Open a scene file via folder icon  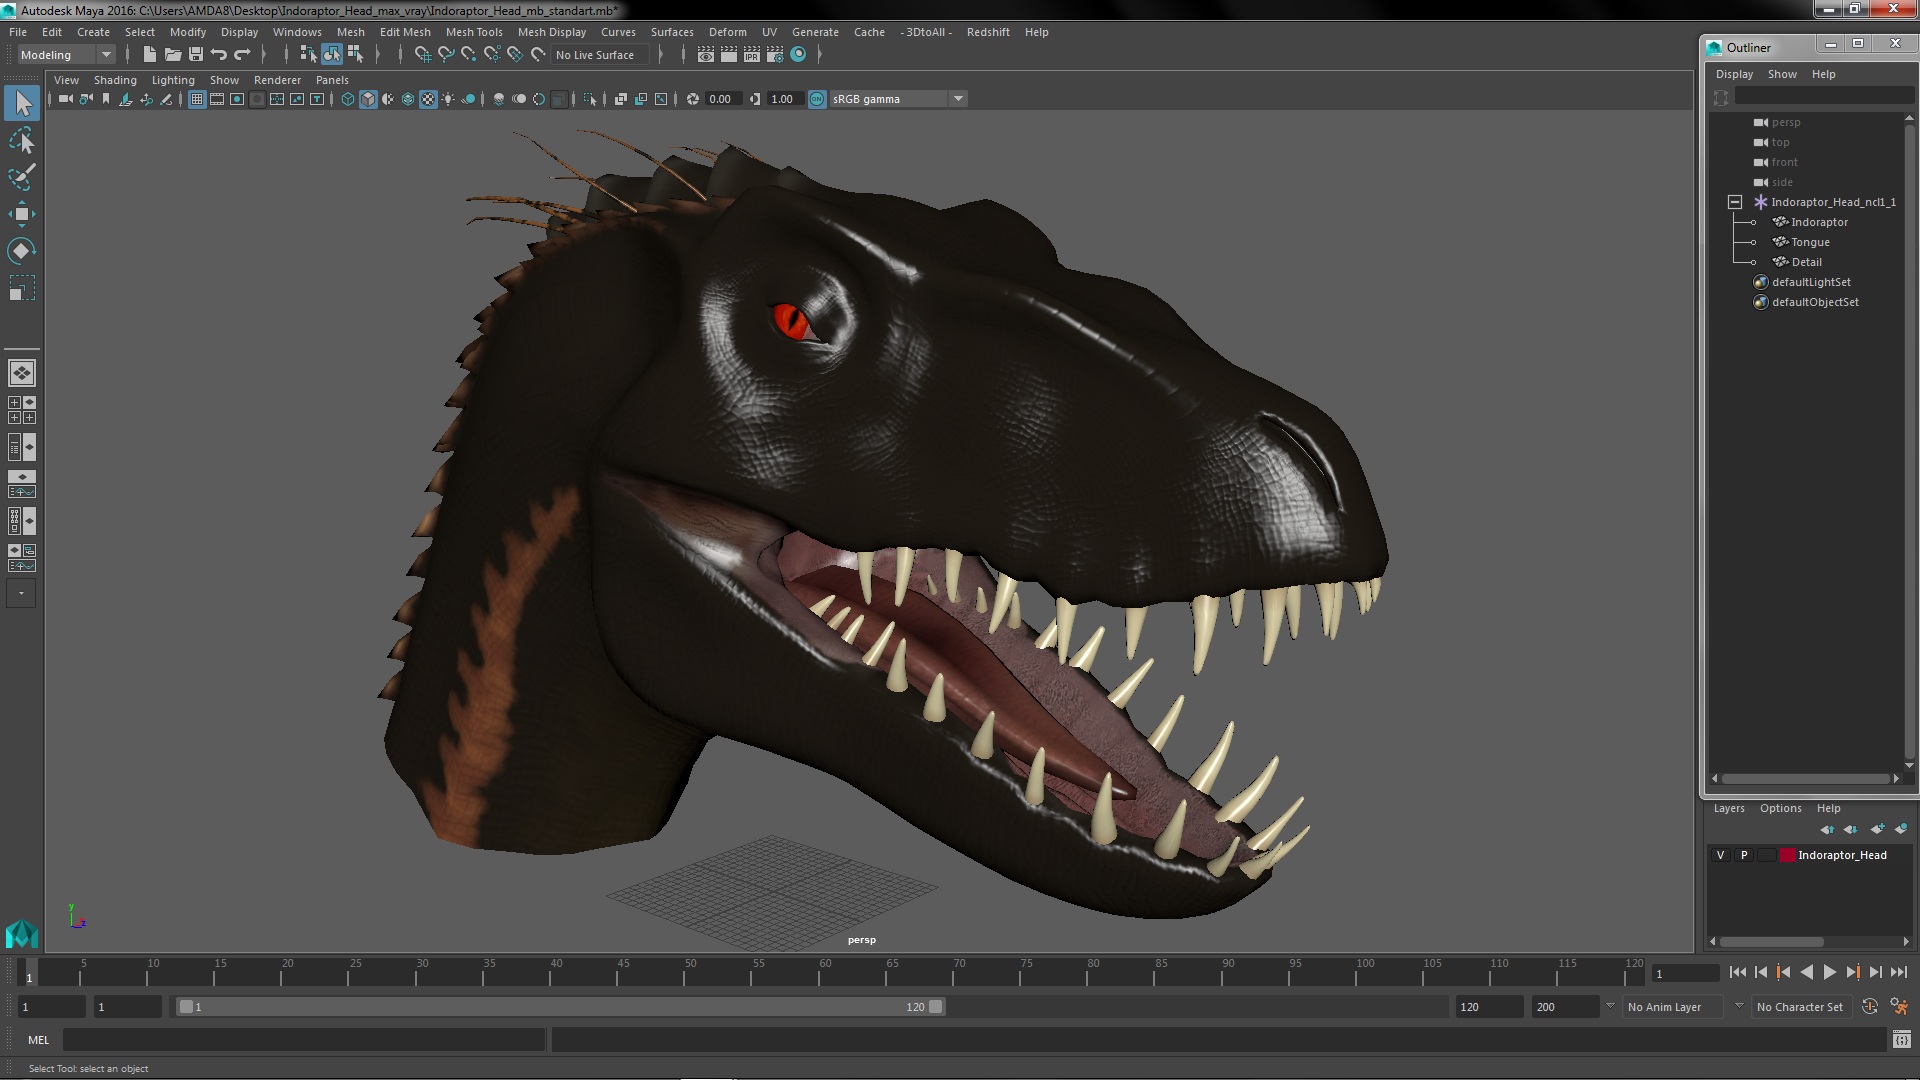[173, 55]
